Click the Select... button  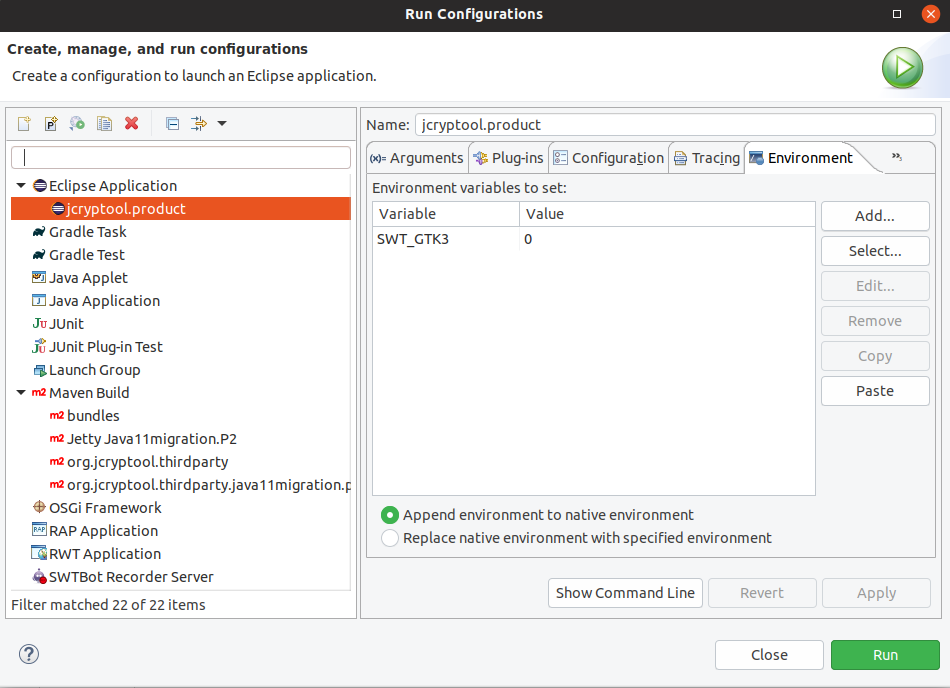pyautogui.click(x=875, y=251)
